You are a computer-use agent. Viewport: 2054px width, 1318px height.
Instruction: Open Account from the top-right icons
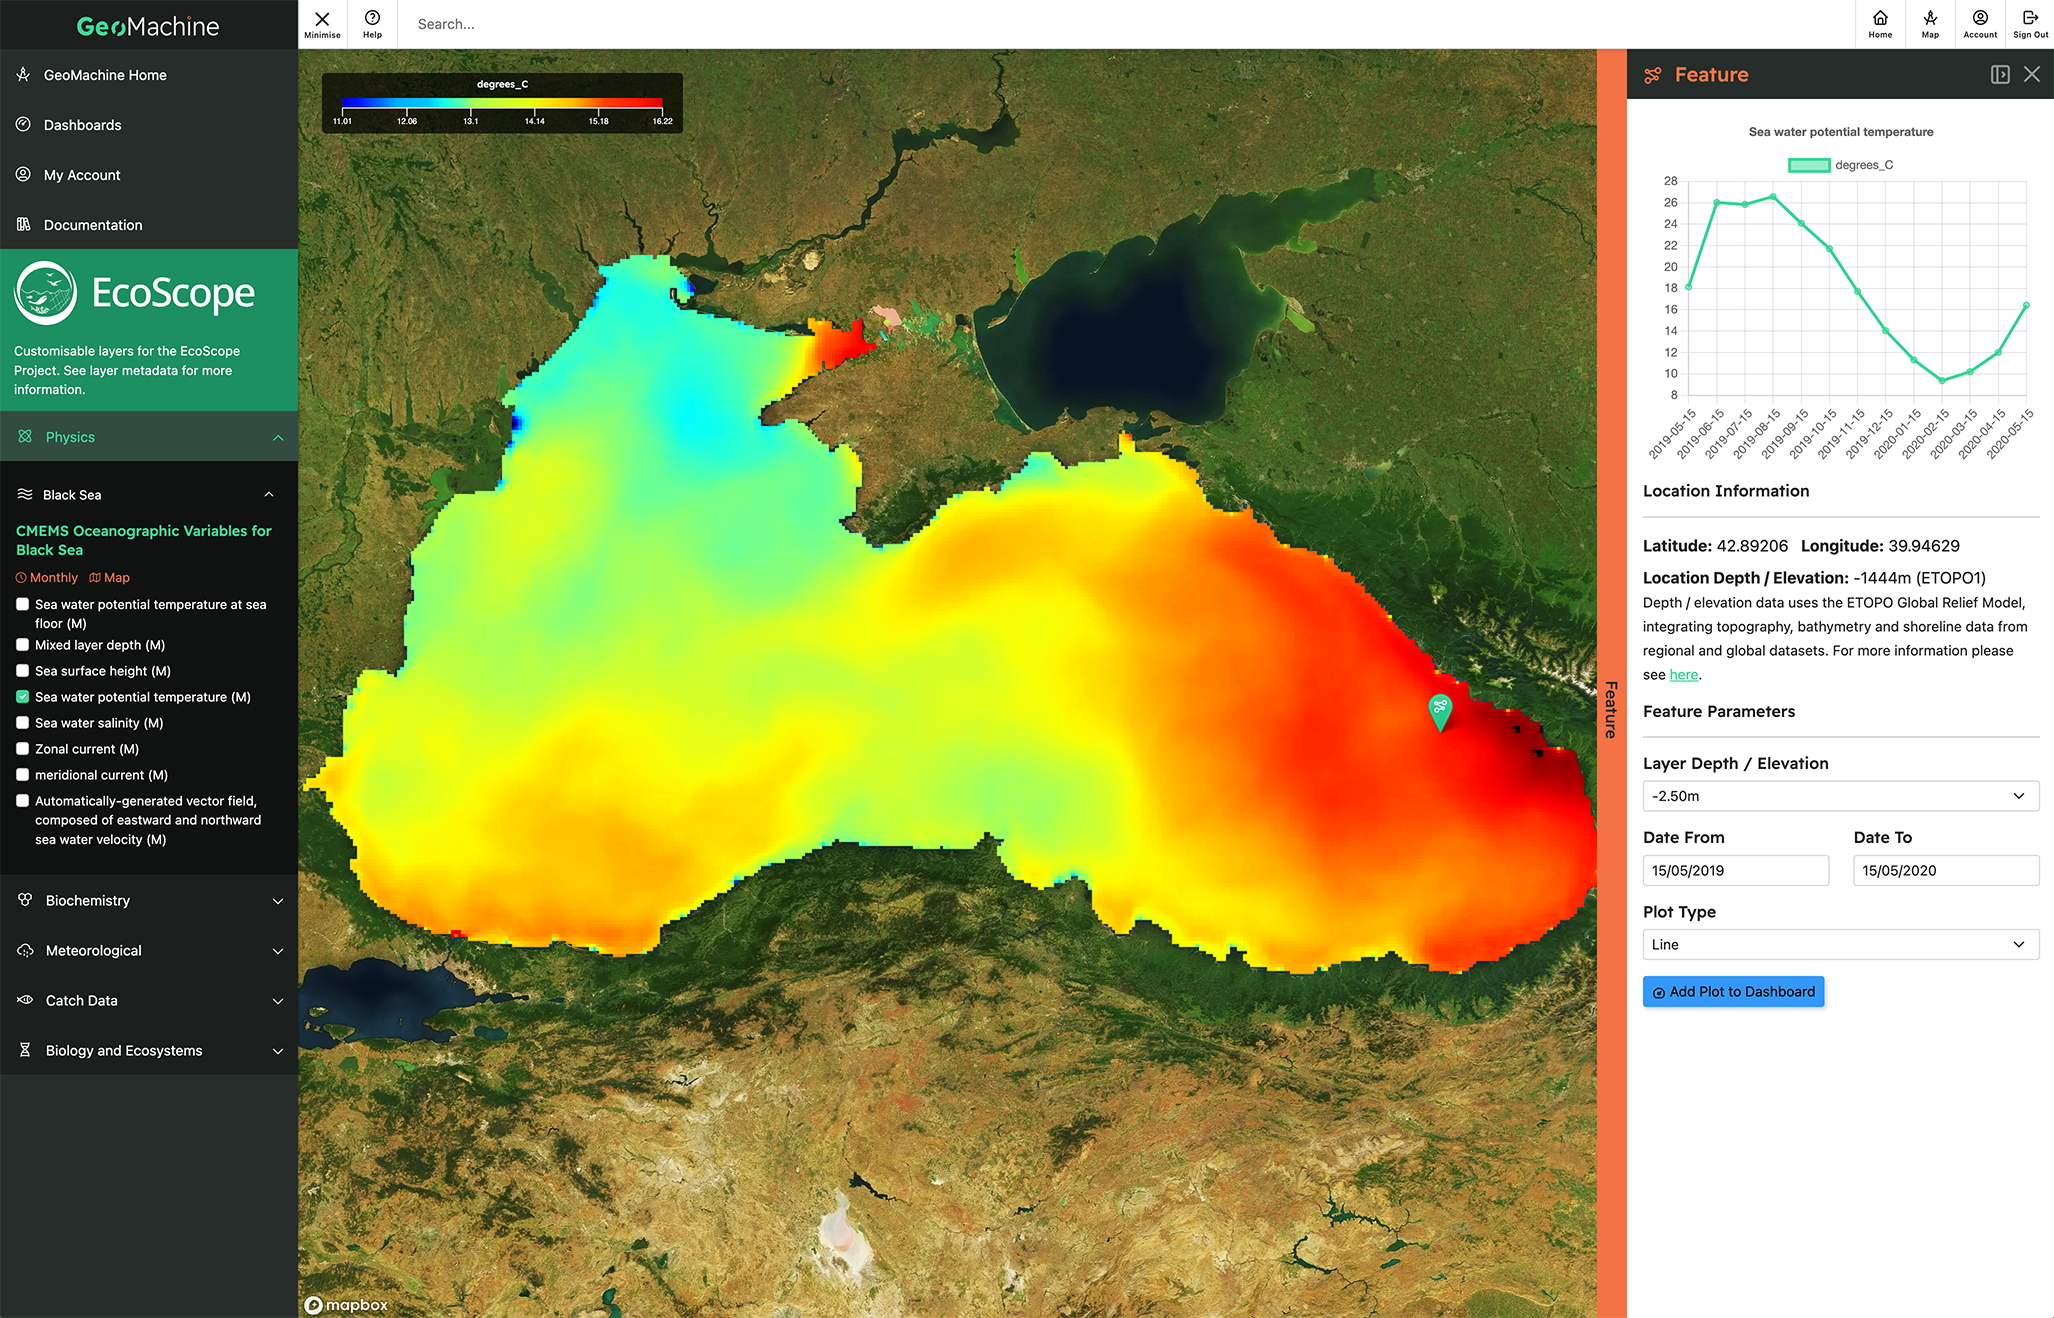1980,23
